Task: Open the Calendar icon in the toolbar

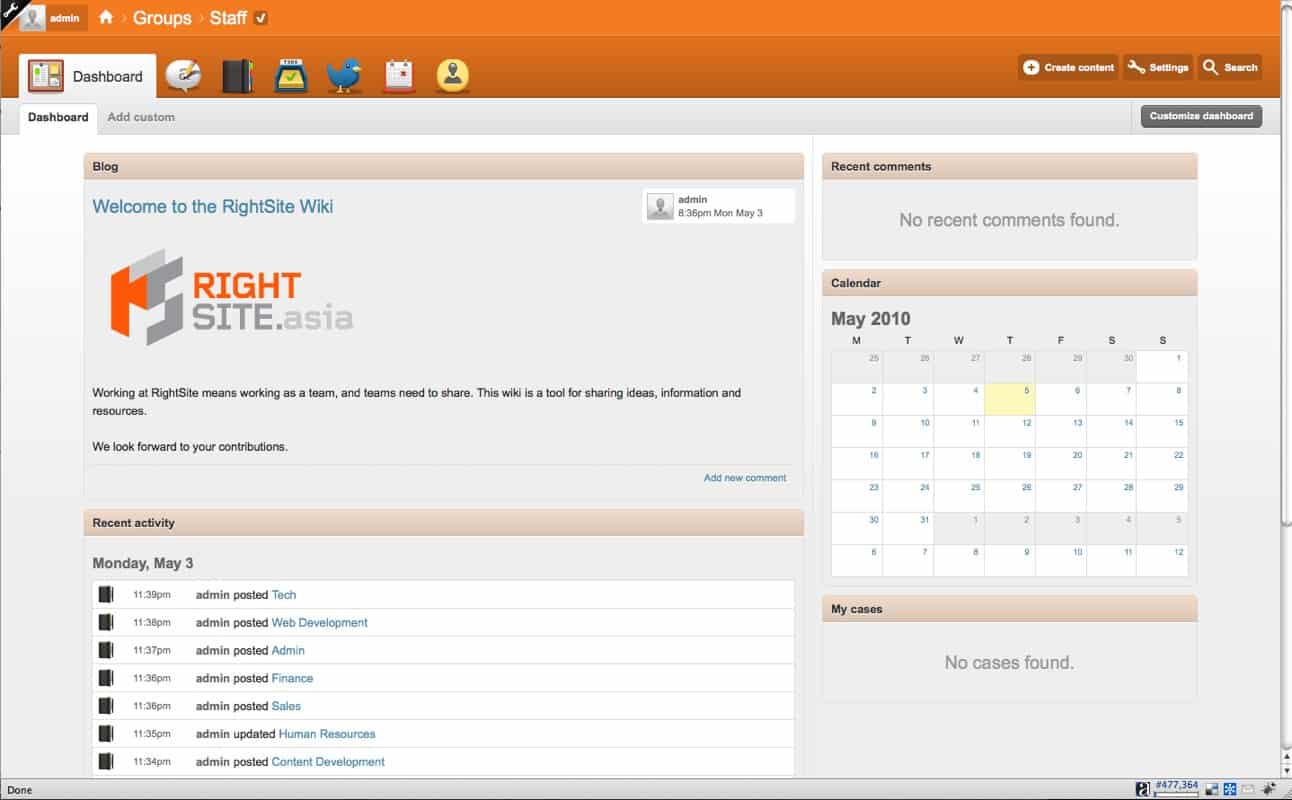Action: [399, 76]
